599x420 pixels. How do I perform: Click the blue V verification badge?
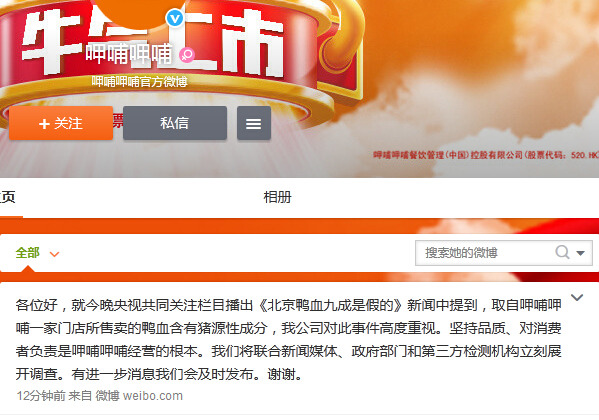pos(175,18)
